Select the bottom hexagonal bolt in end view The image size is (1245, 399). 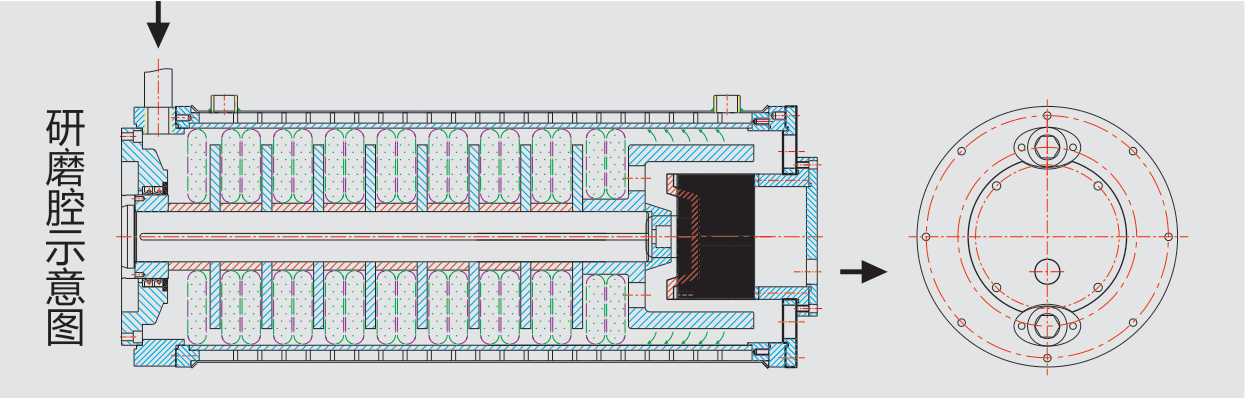point(1047,324)
